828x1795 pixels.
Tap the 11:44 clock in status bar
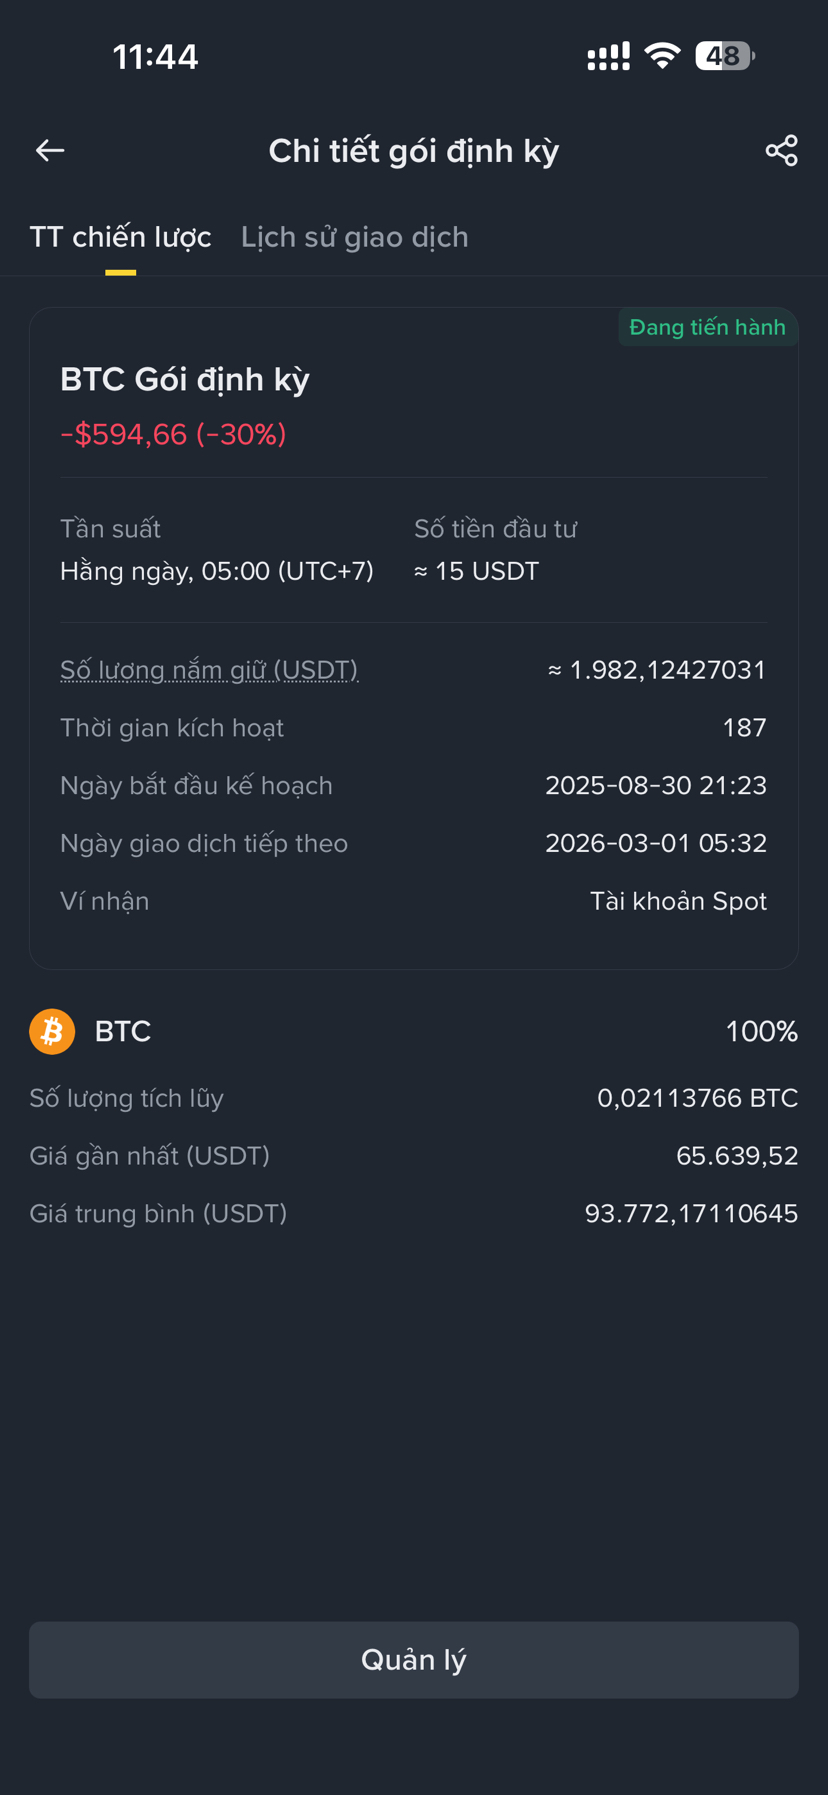pos(155,57)
